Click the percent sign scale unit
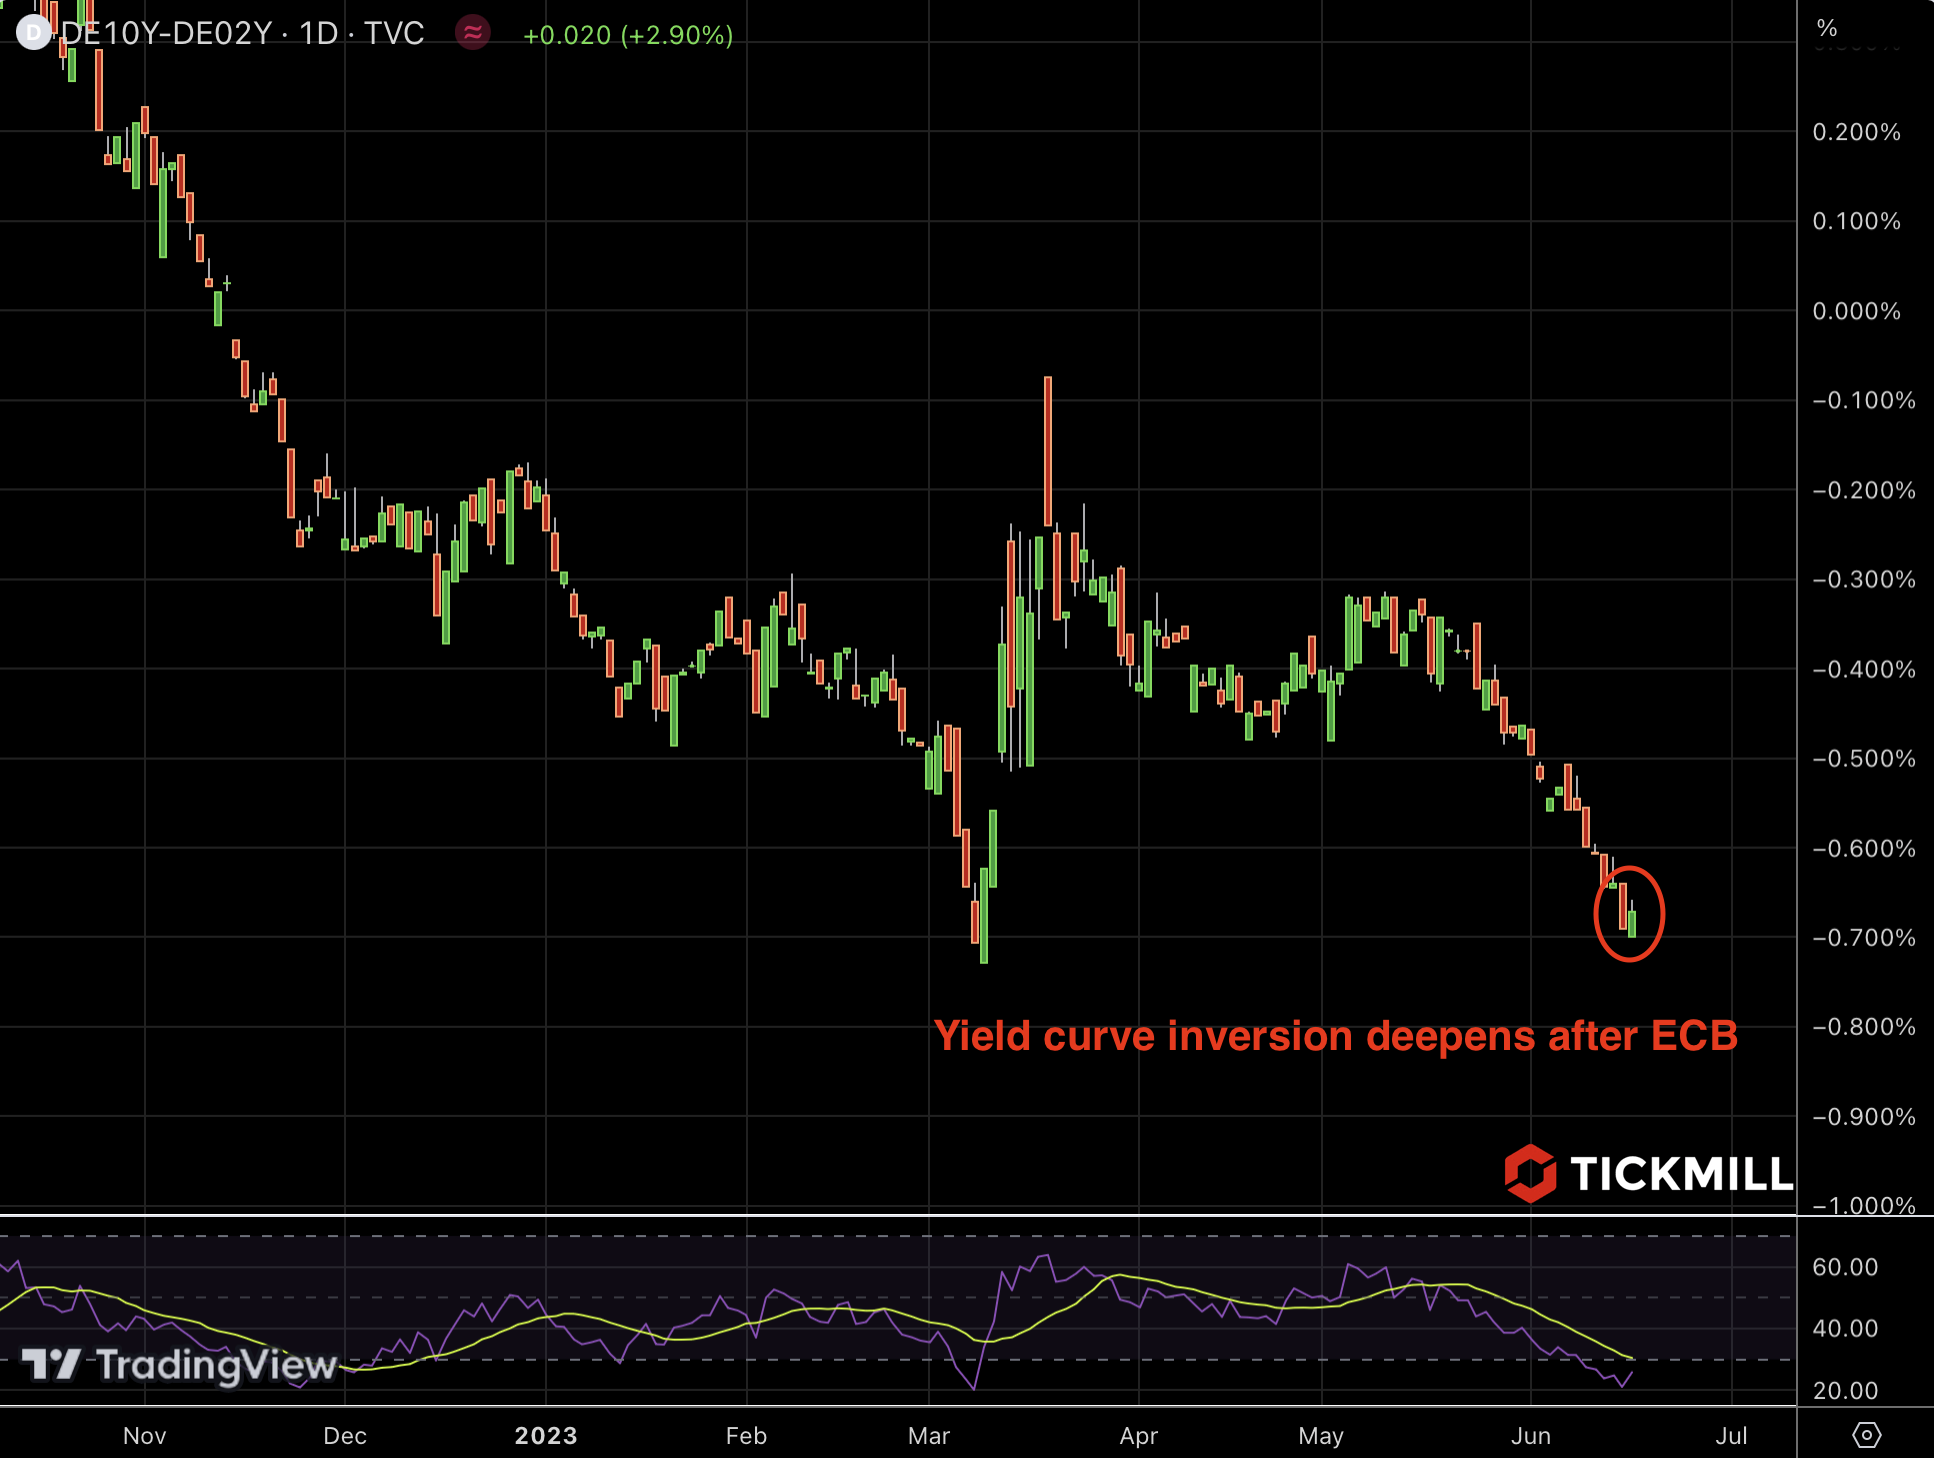 click(x=1827, y=28)
